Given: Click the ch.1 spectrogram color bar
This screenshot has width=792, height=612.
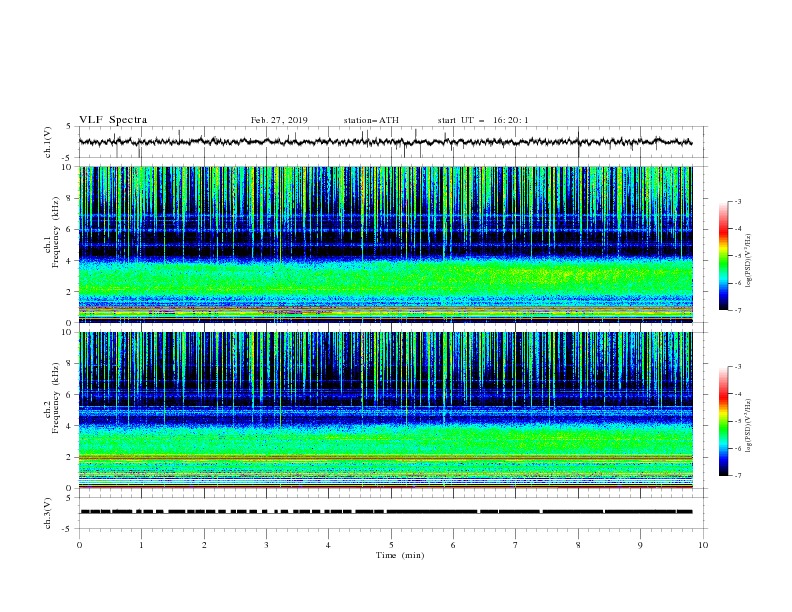Looking at the screenshot, I should [723, 256].
